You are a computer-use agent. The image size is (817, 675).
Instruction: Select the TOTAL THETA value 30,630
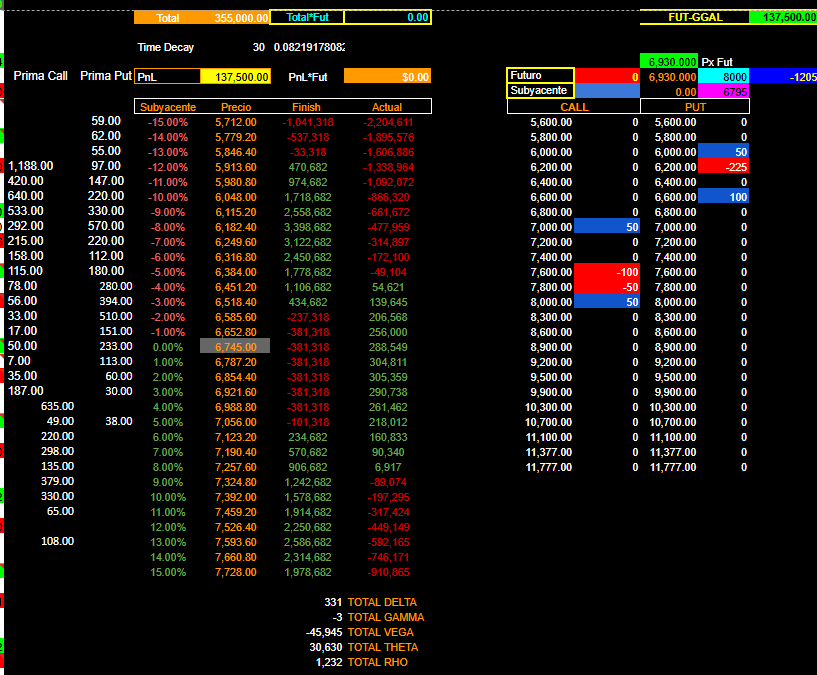pos(326,647)
